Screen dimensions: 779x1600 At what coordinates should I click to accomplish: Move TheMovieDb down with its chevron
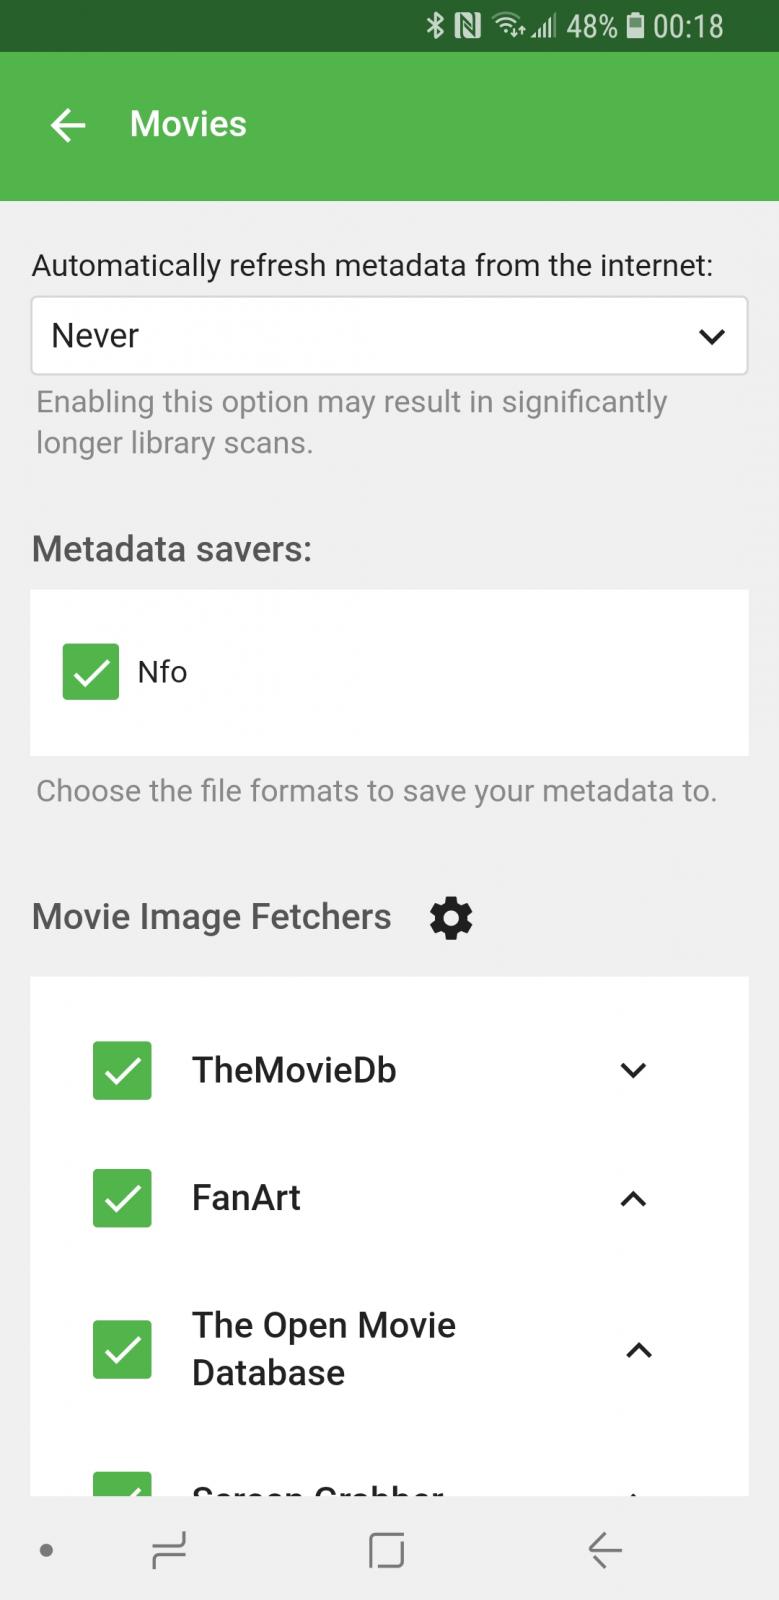tap(633, 1071)
